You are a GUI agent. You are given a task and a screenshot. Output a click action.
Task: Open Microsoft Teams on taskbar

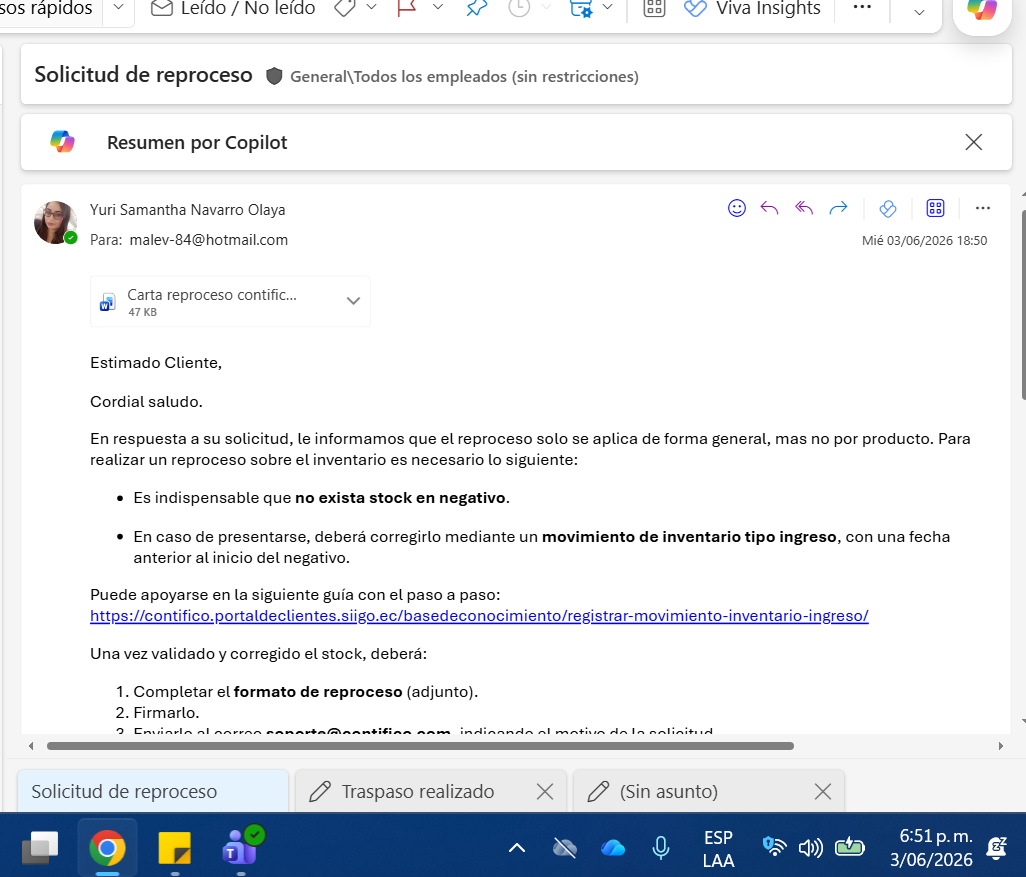241,846
